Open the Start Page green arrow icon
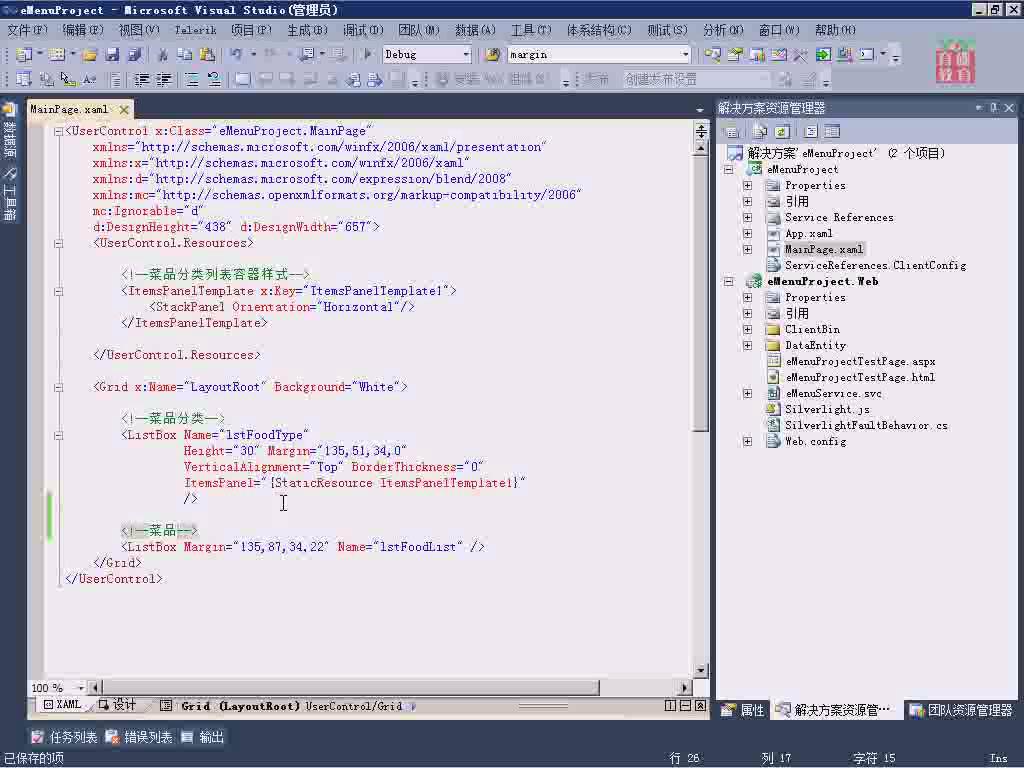 point(823,55)
